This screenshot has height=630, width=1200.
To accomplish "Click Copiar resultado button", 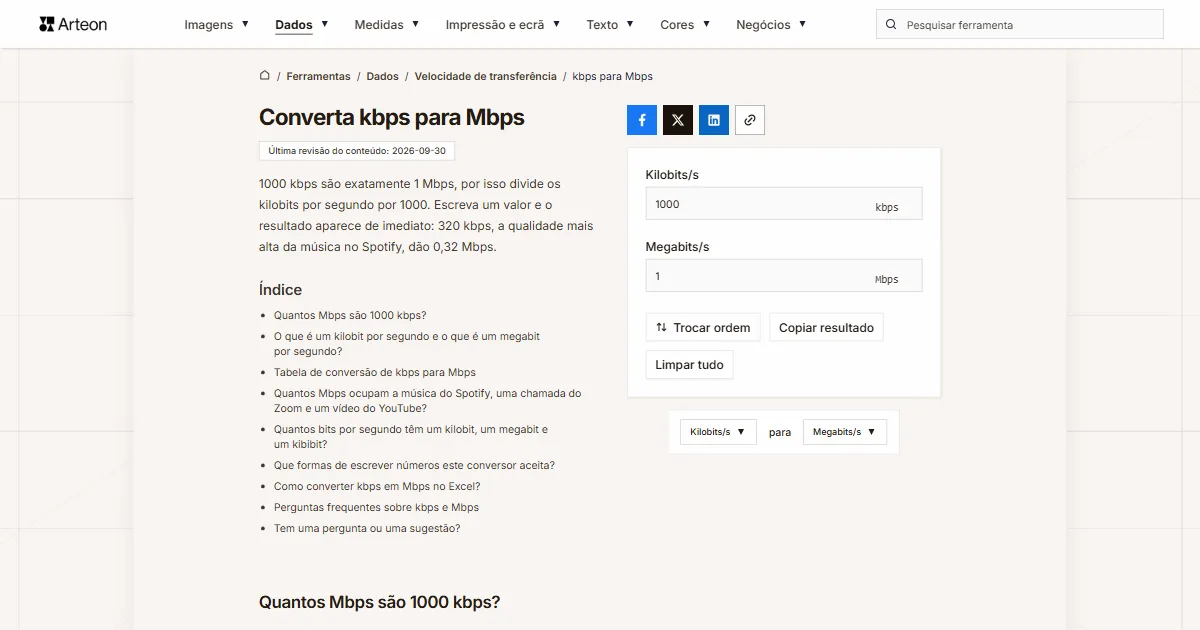I will pos(826,327).
